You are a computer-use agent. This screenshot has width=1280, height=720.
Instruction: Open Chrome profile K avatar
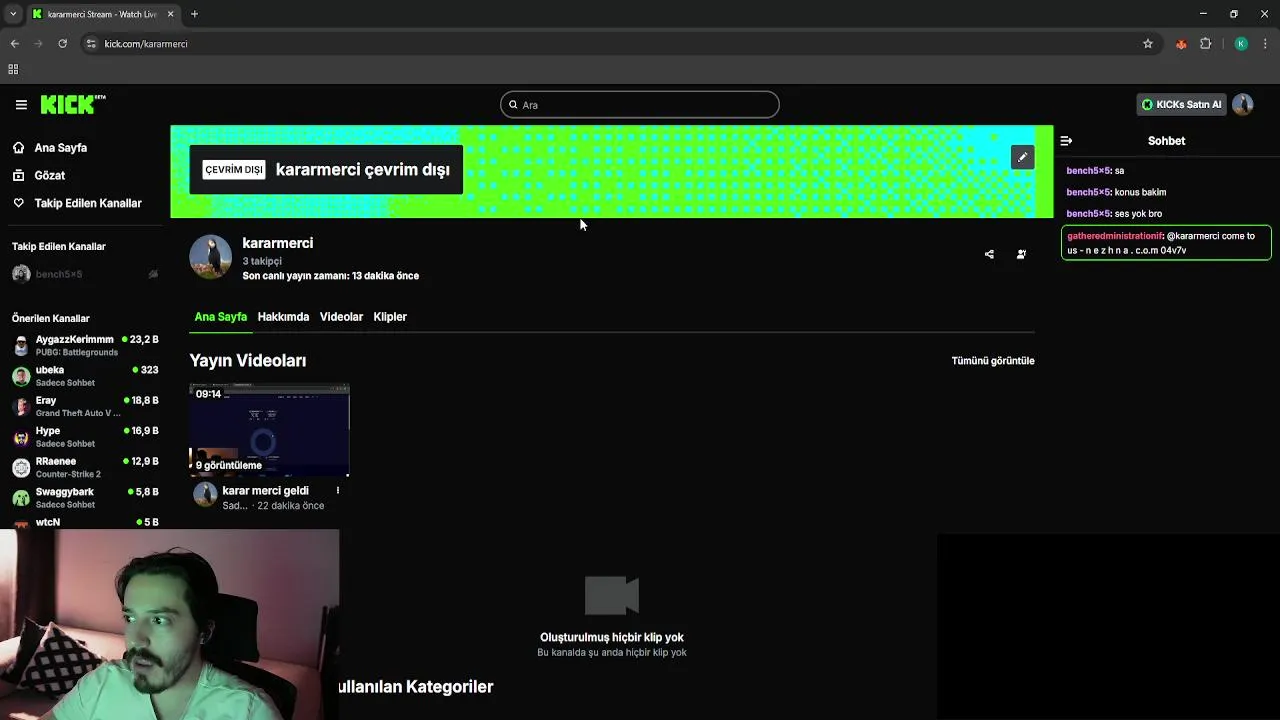click(x=1241, y=44)
